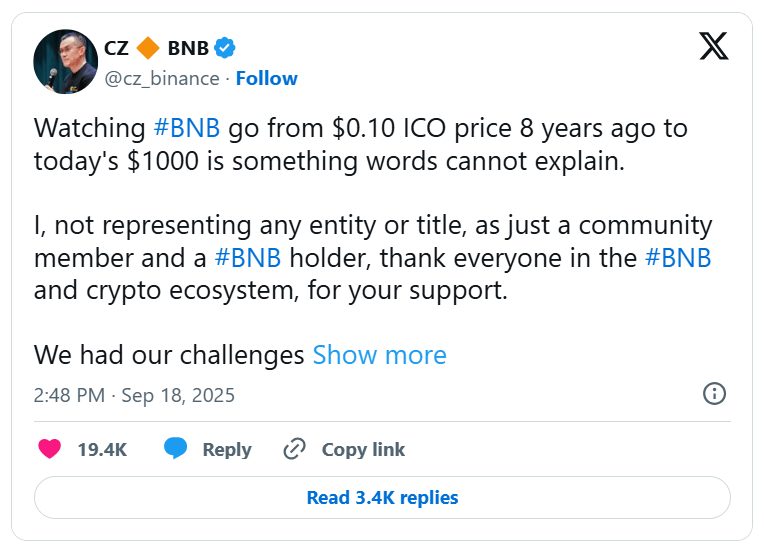Click the heart like icon
The height and width of the screenshot is (551, 764).
[x=49, y=449]
